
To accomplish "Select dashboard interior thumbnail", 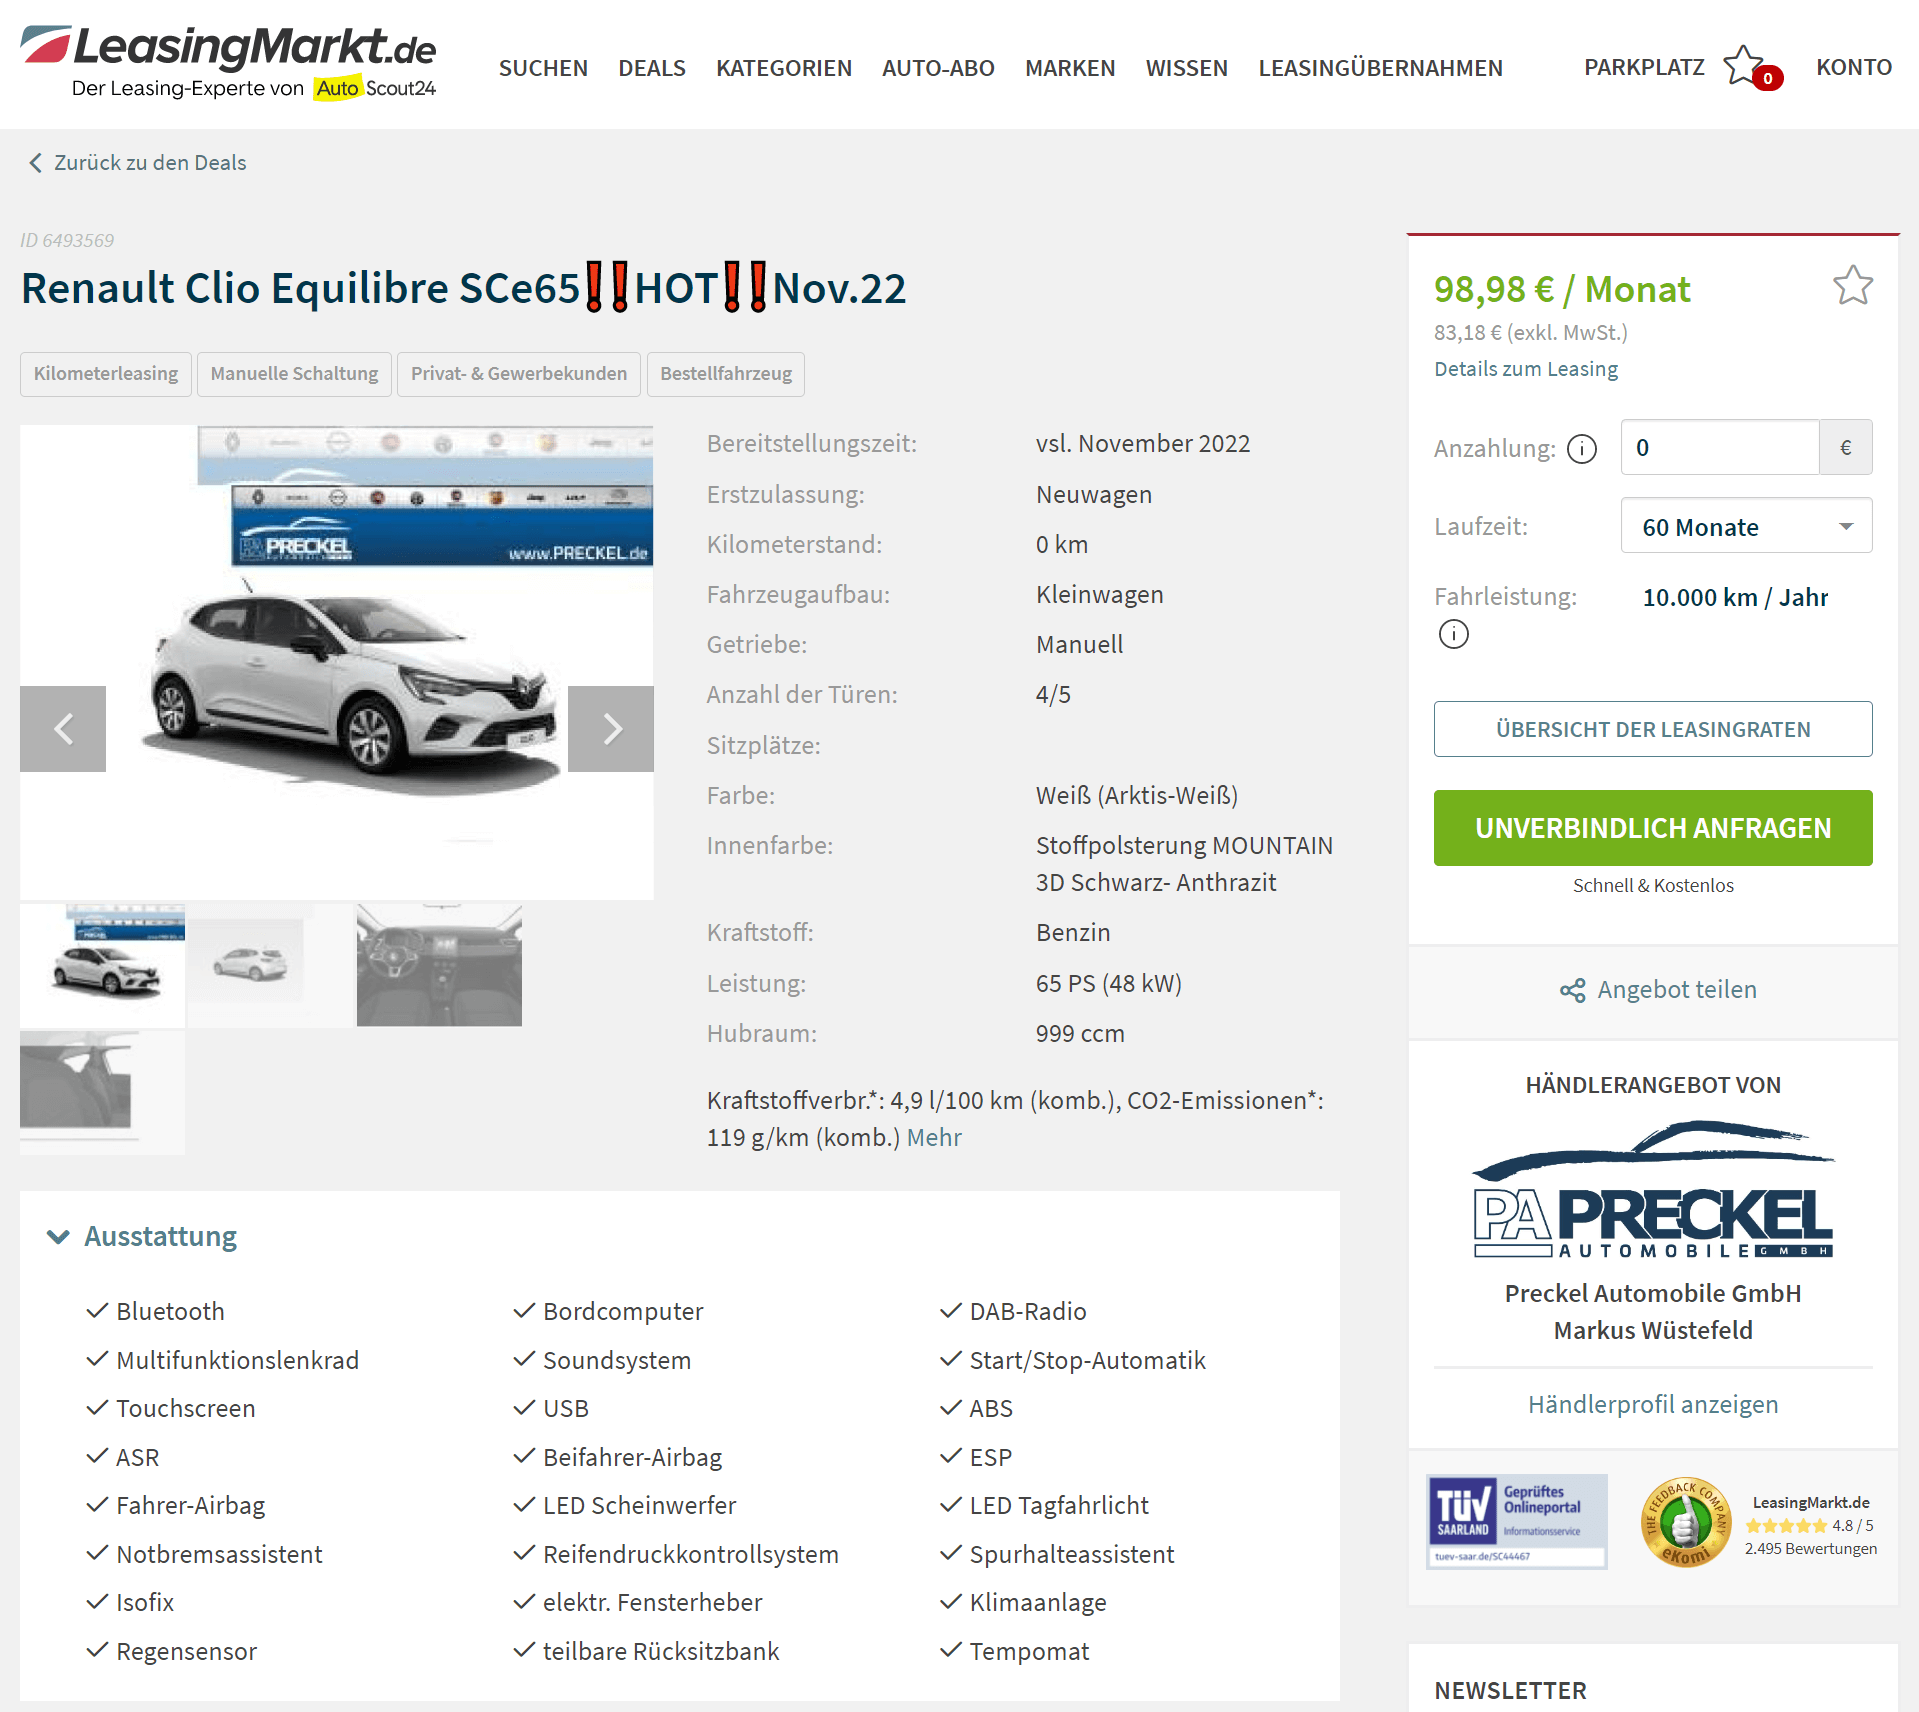I will 439,965.
